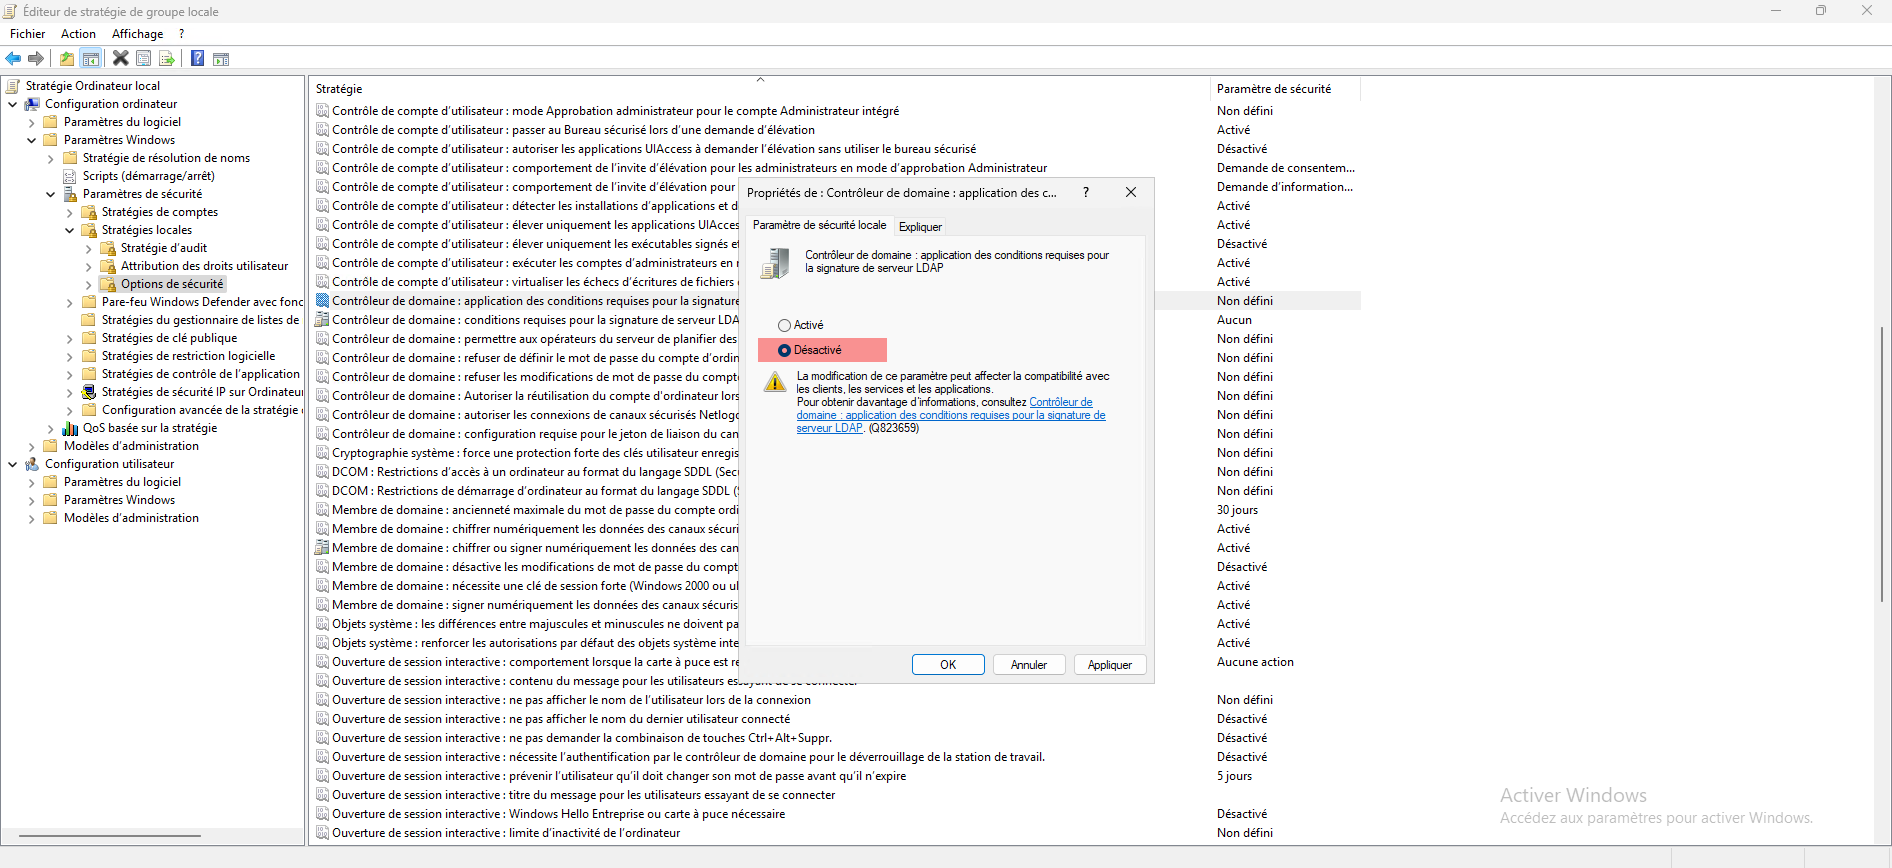The width and height of the screenshot is (1892, 868).
Task: Select the Activé radio button
Action: pos(784,325)
